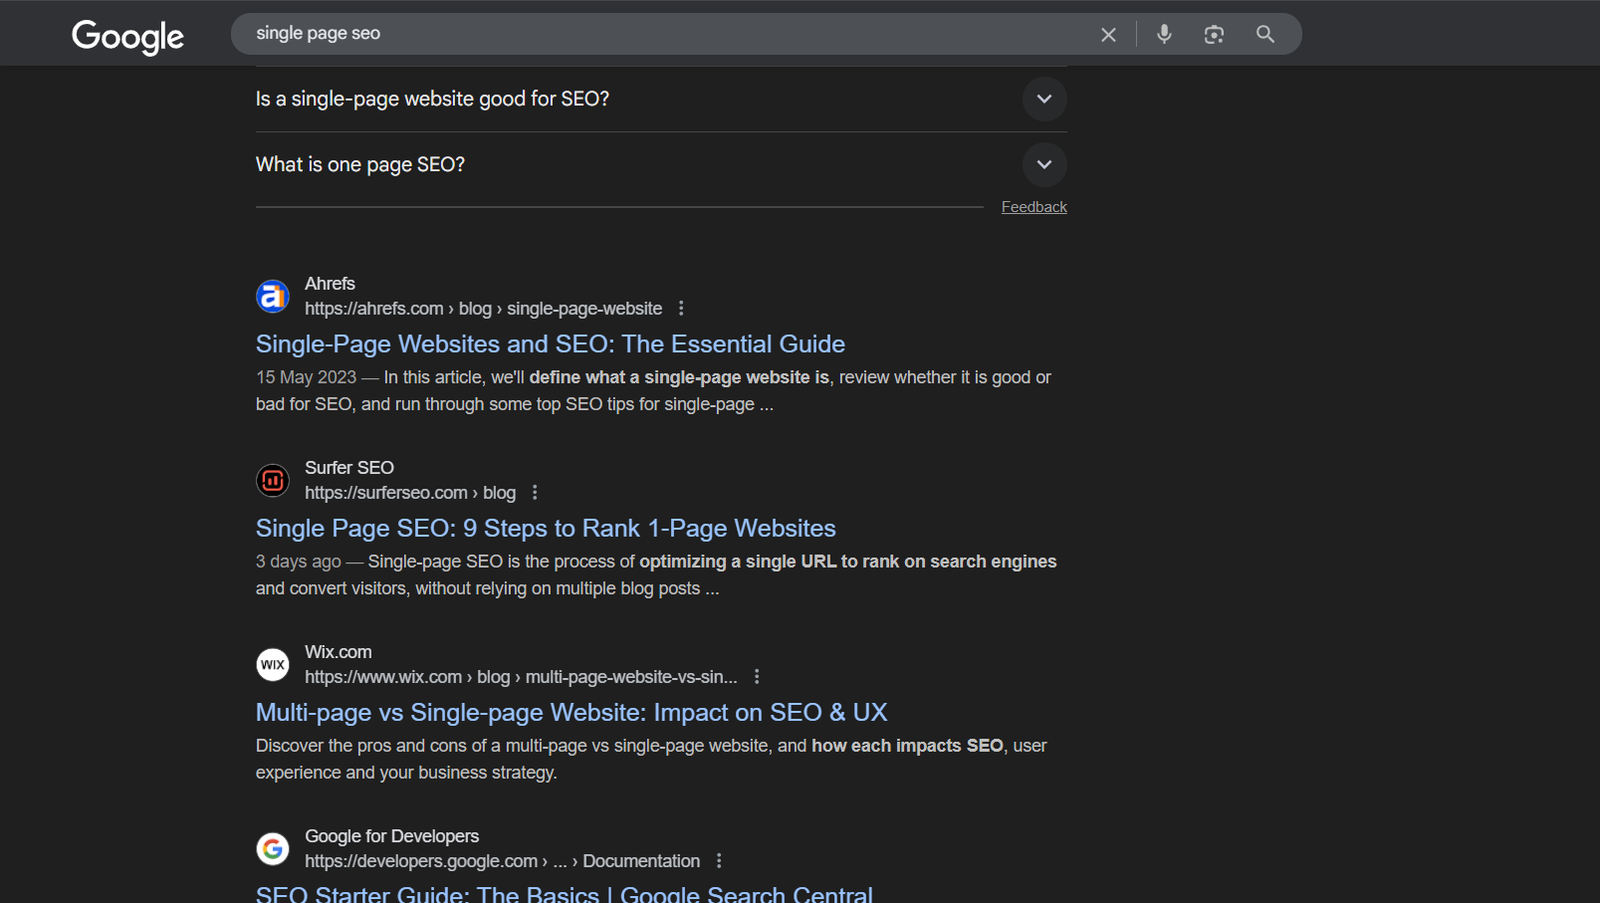Open three-dot menu for Google Developers result

coord(719,860)
